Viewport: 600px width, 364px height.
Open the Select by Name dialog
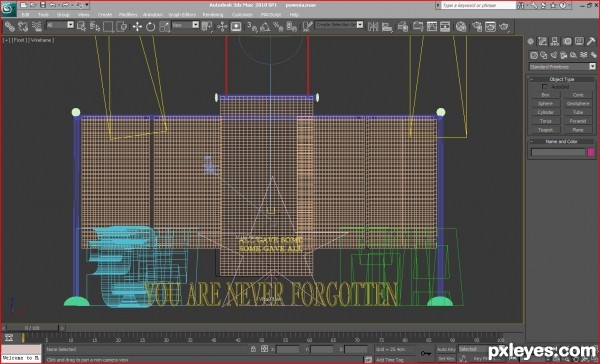[x=95, y=26]
